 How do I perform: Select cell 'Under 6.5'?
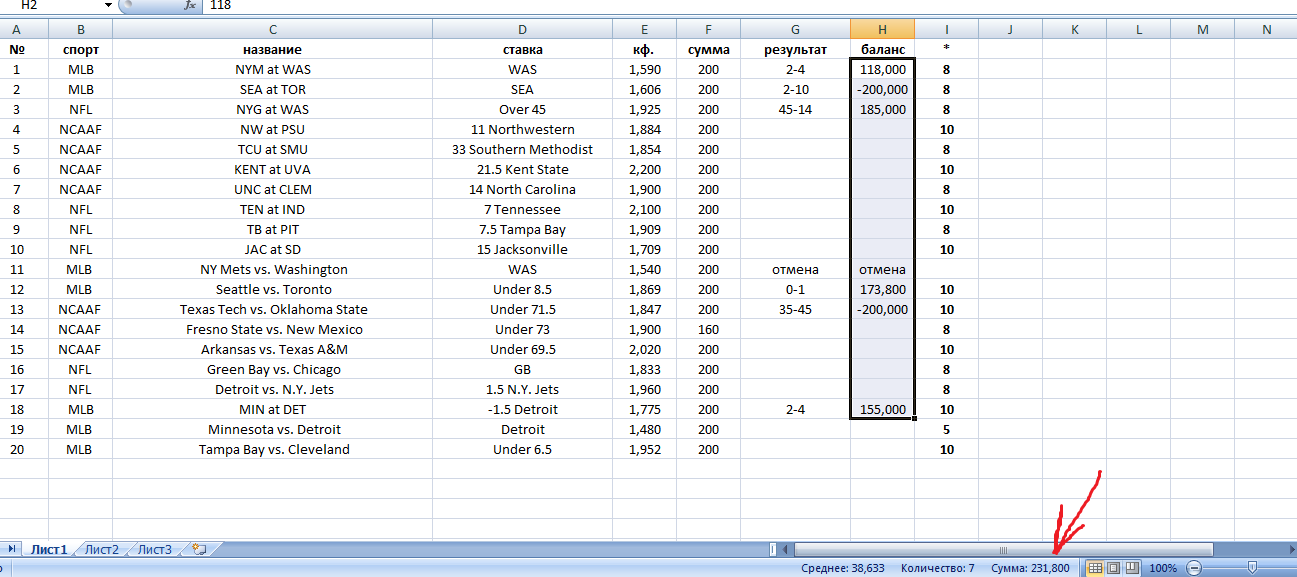click(522, 449)
